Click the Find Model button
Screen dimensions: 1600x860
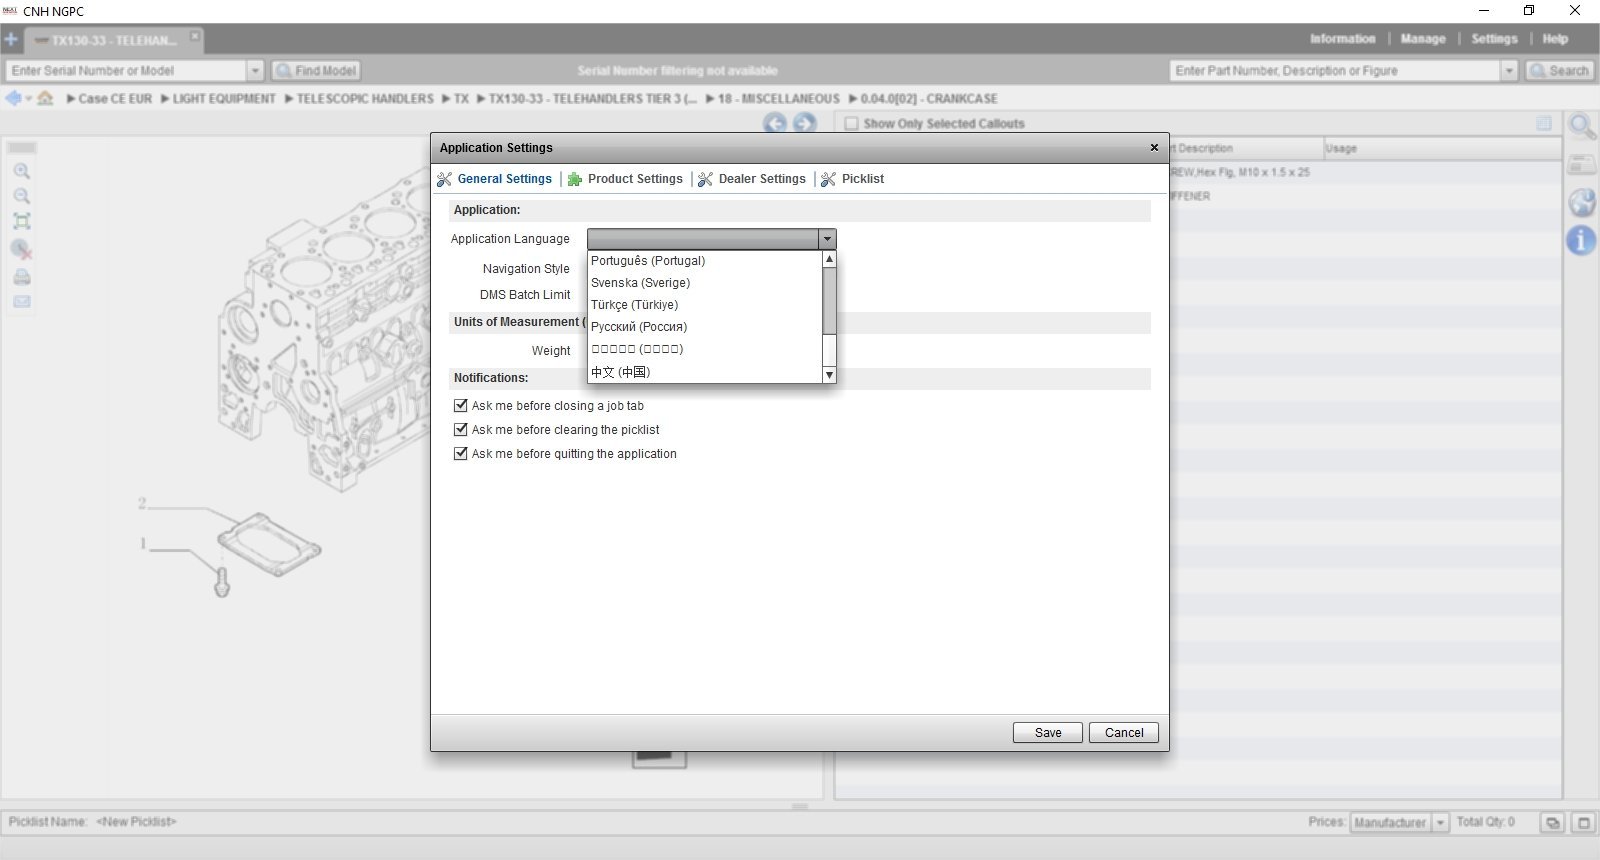pos(316,71)
